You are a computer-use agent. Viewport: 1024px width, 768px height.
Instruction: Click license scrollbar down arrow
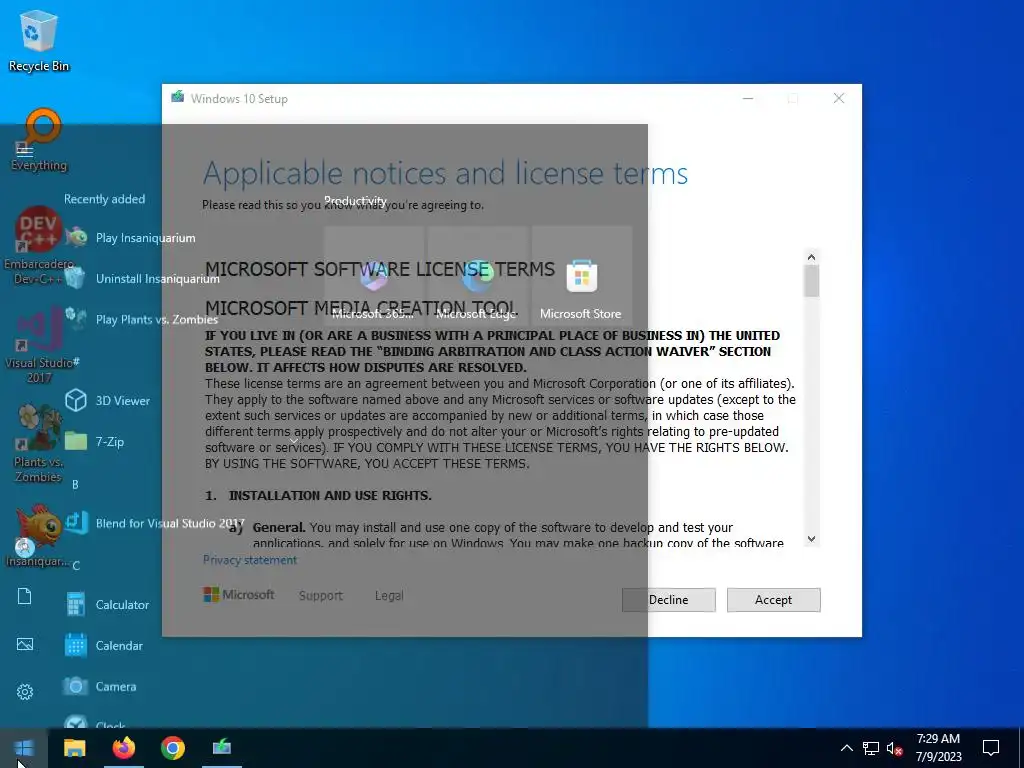click(x=811, y=539)
